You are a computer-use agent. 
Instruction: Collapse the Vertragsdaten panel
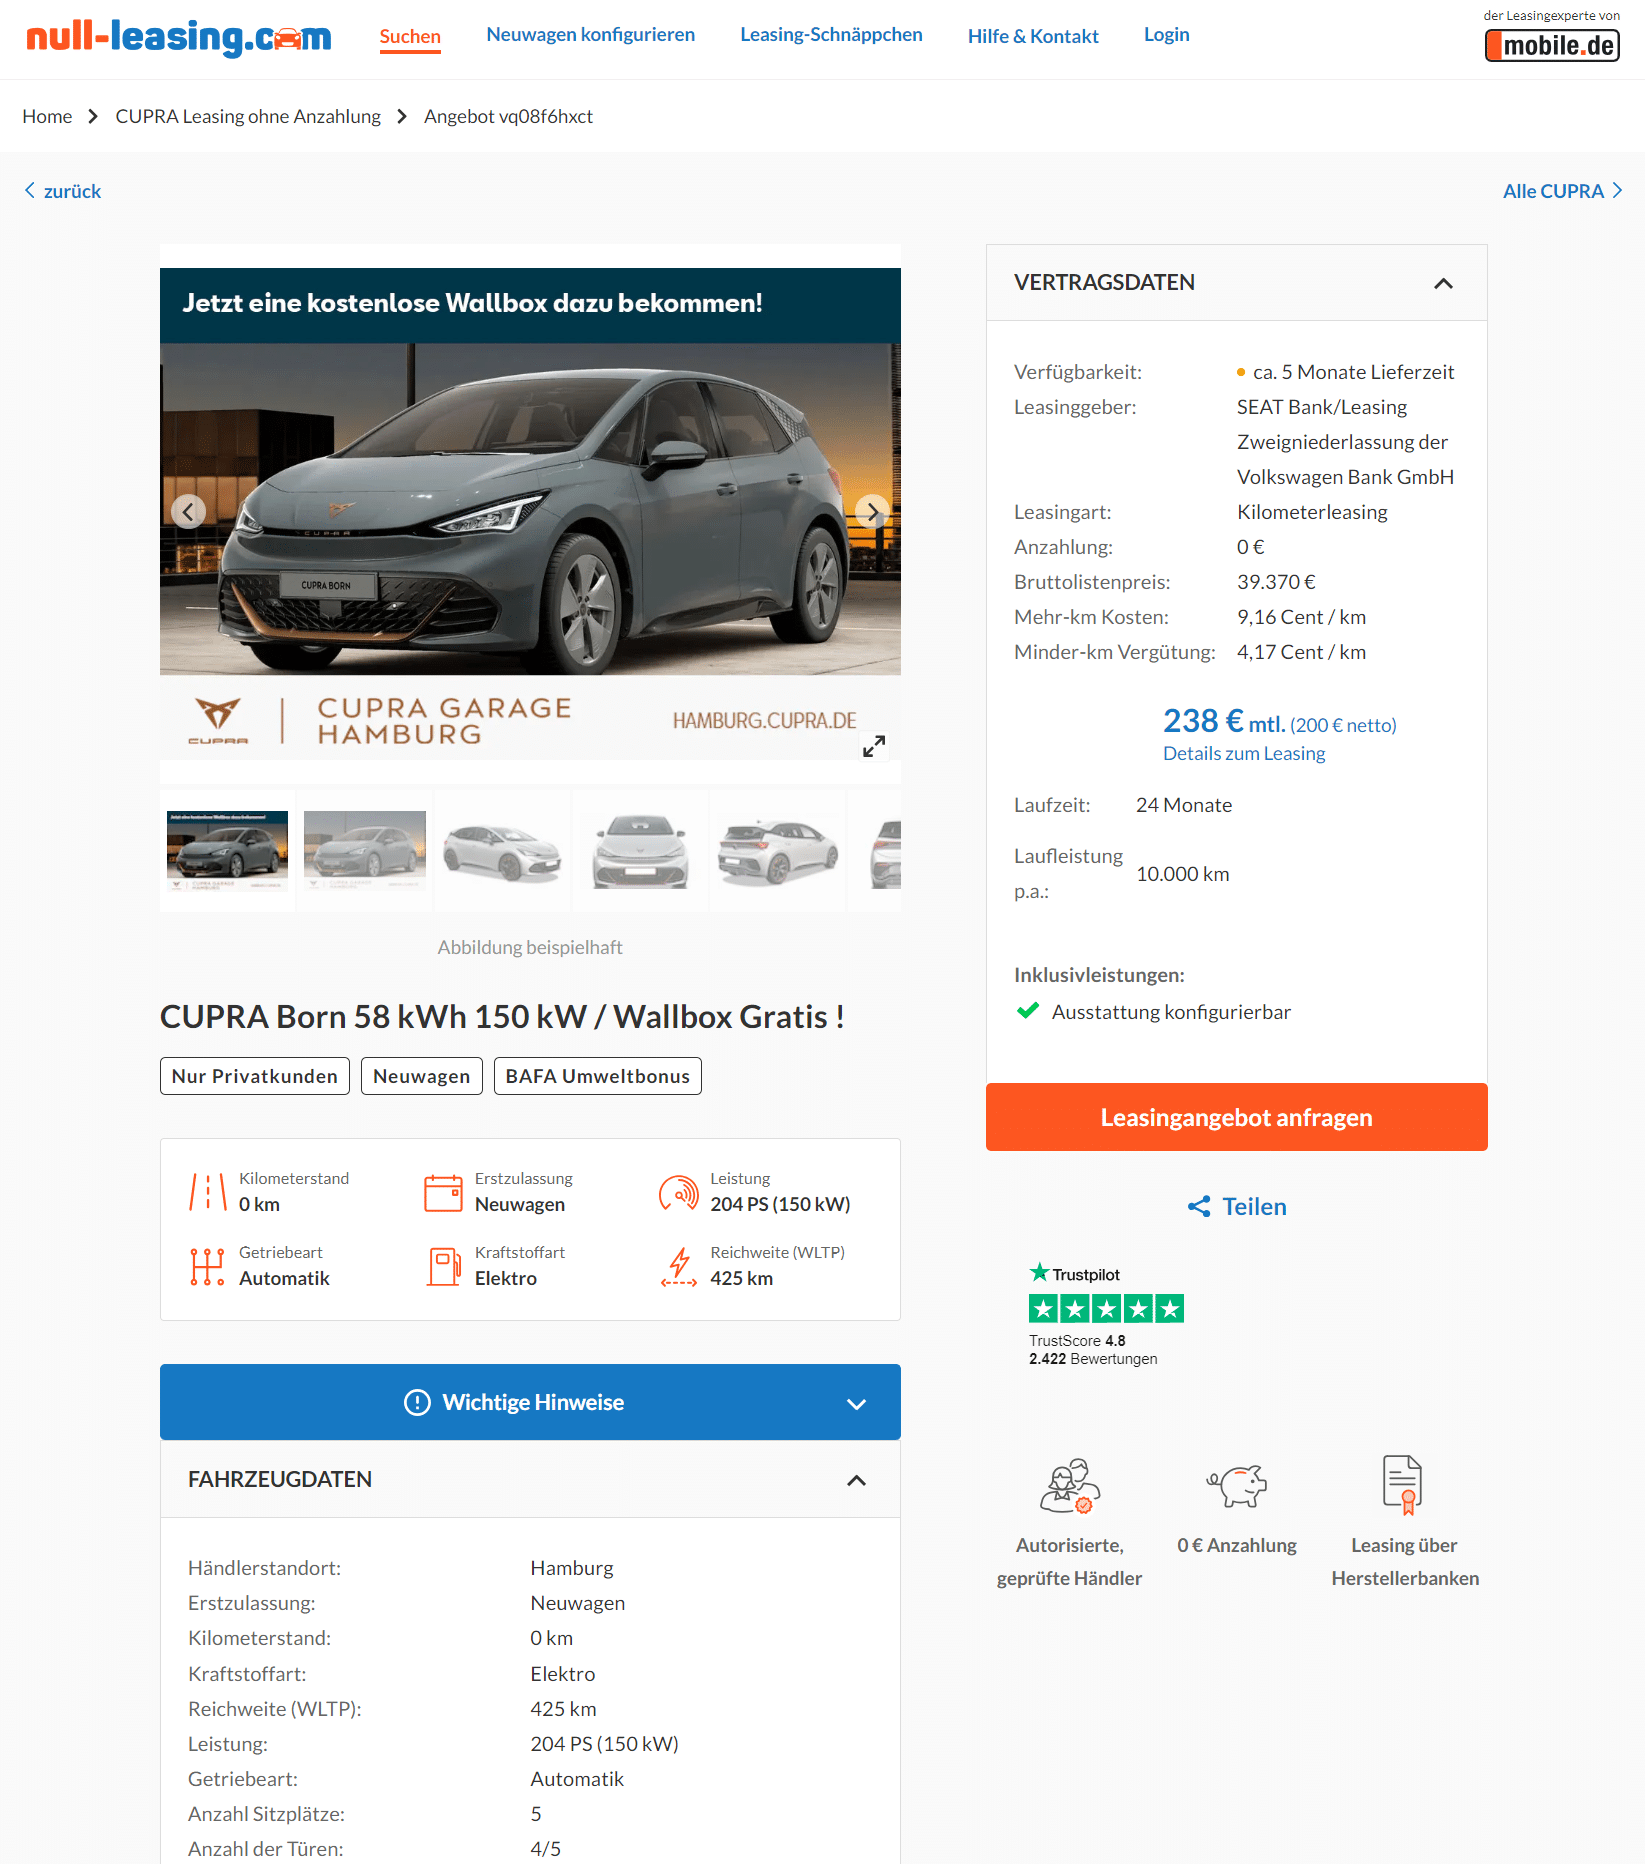click(1443, 283)
